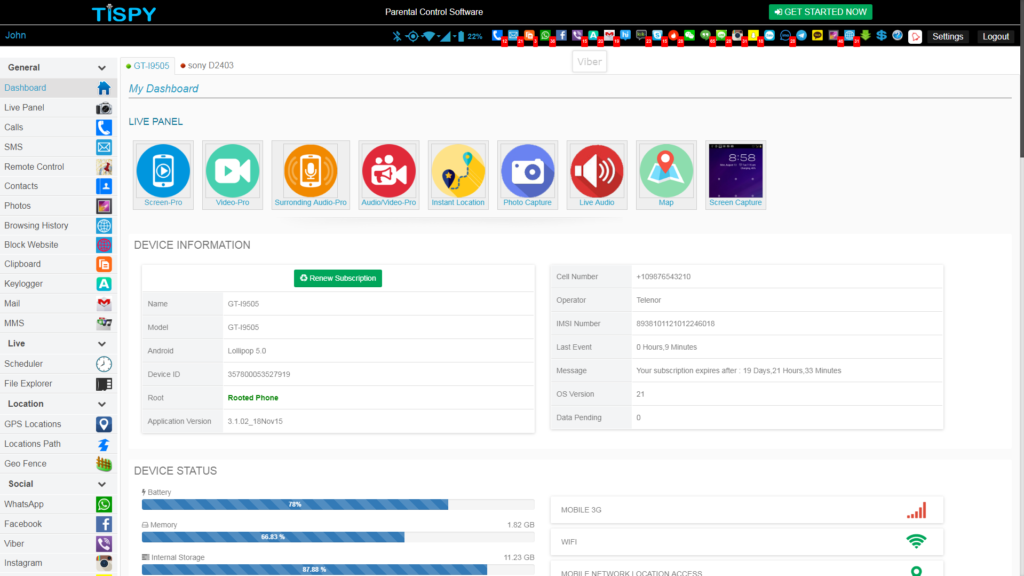Viewport: 1024px width, 576px height.
Task: Launch the Video-Pro live feature
Action: pyautogui.click(x=232, y=170)
